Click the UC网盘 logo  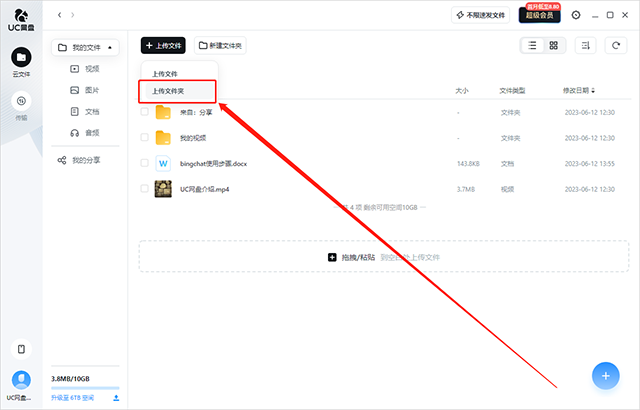pos(21,20)
